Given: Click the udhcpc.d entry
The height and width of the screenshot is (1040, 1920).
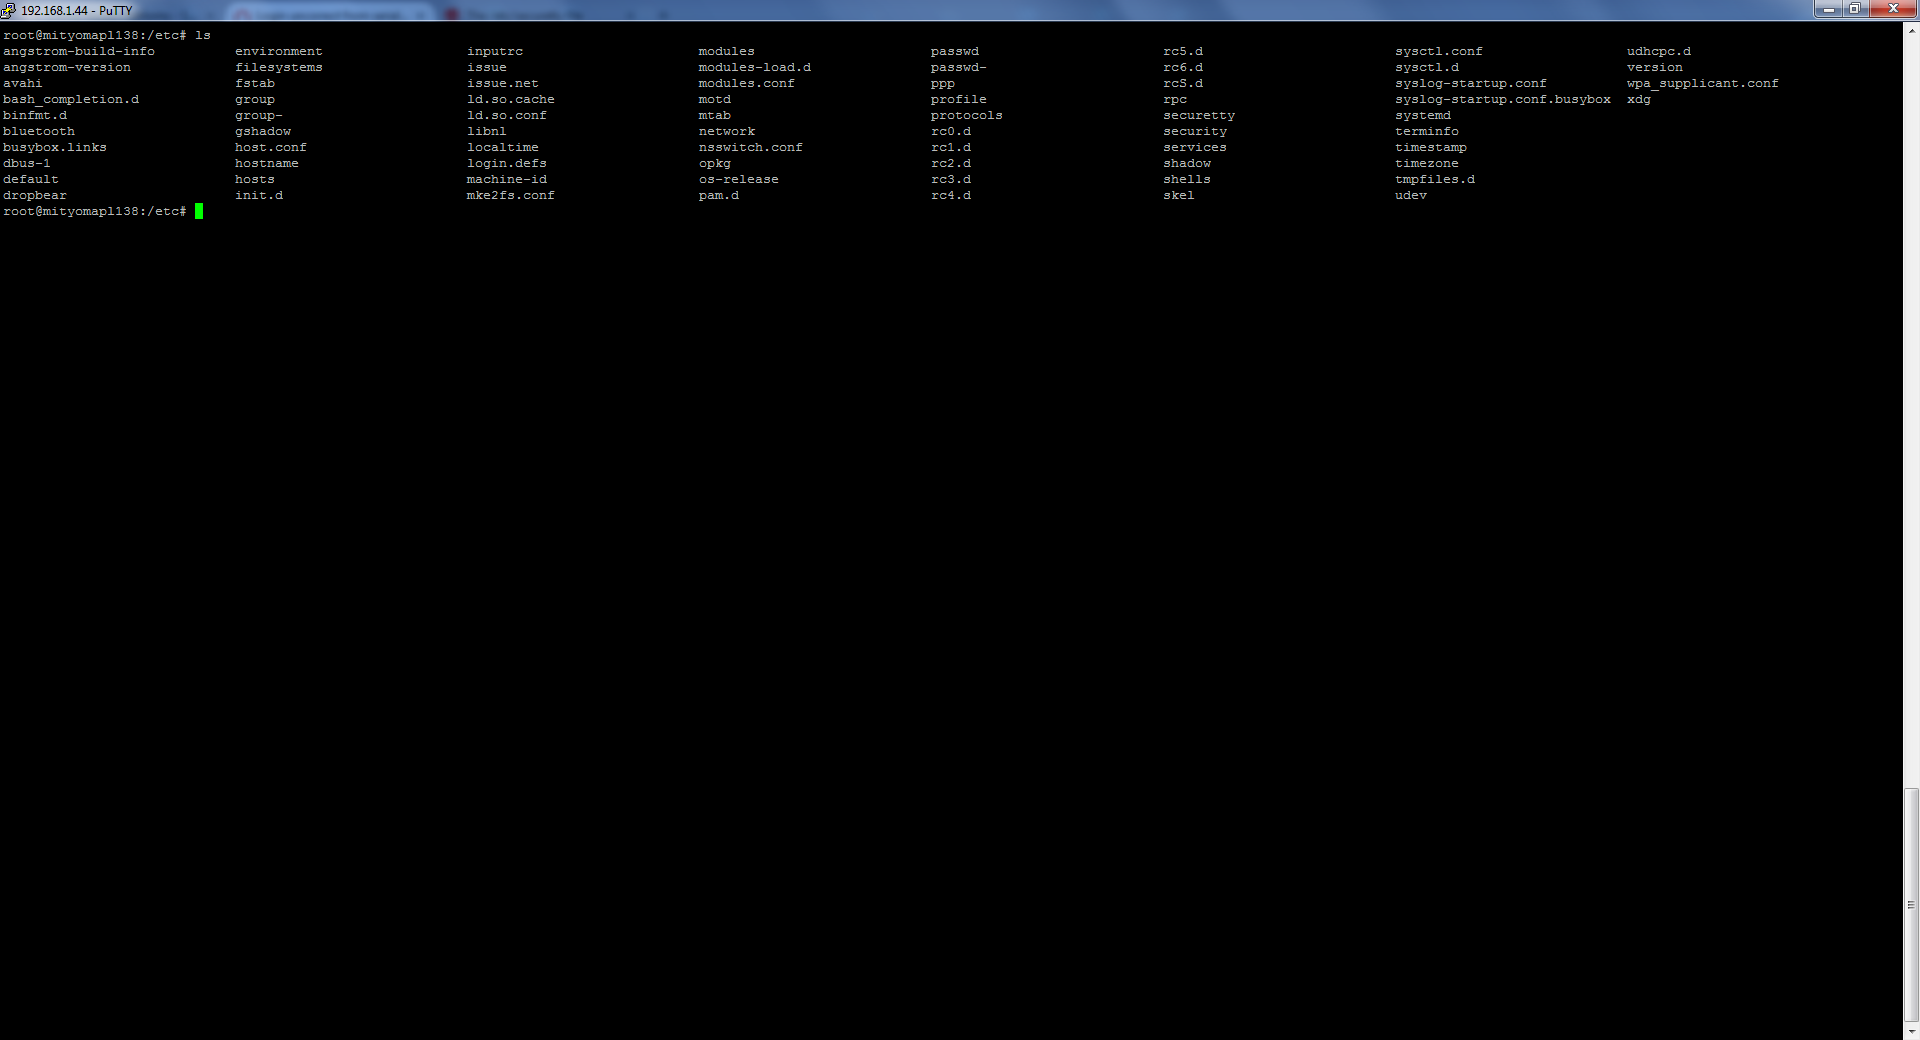Looking at the screenshot, I should 1658,51.
